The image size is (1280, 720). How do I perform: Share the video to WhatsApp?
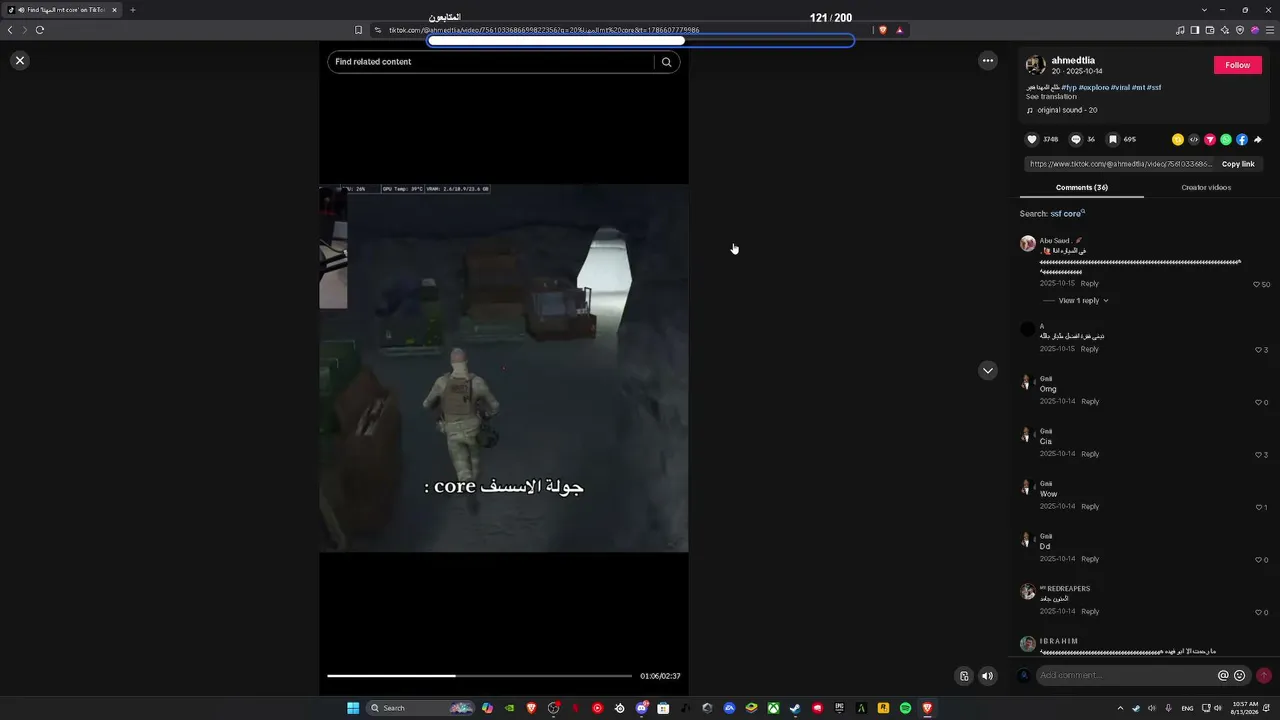click(x=1226, y=140)
